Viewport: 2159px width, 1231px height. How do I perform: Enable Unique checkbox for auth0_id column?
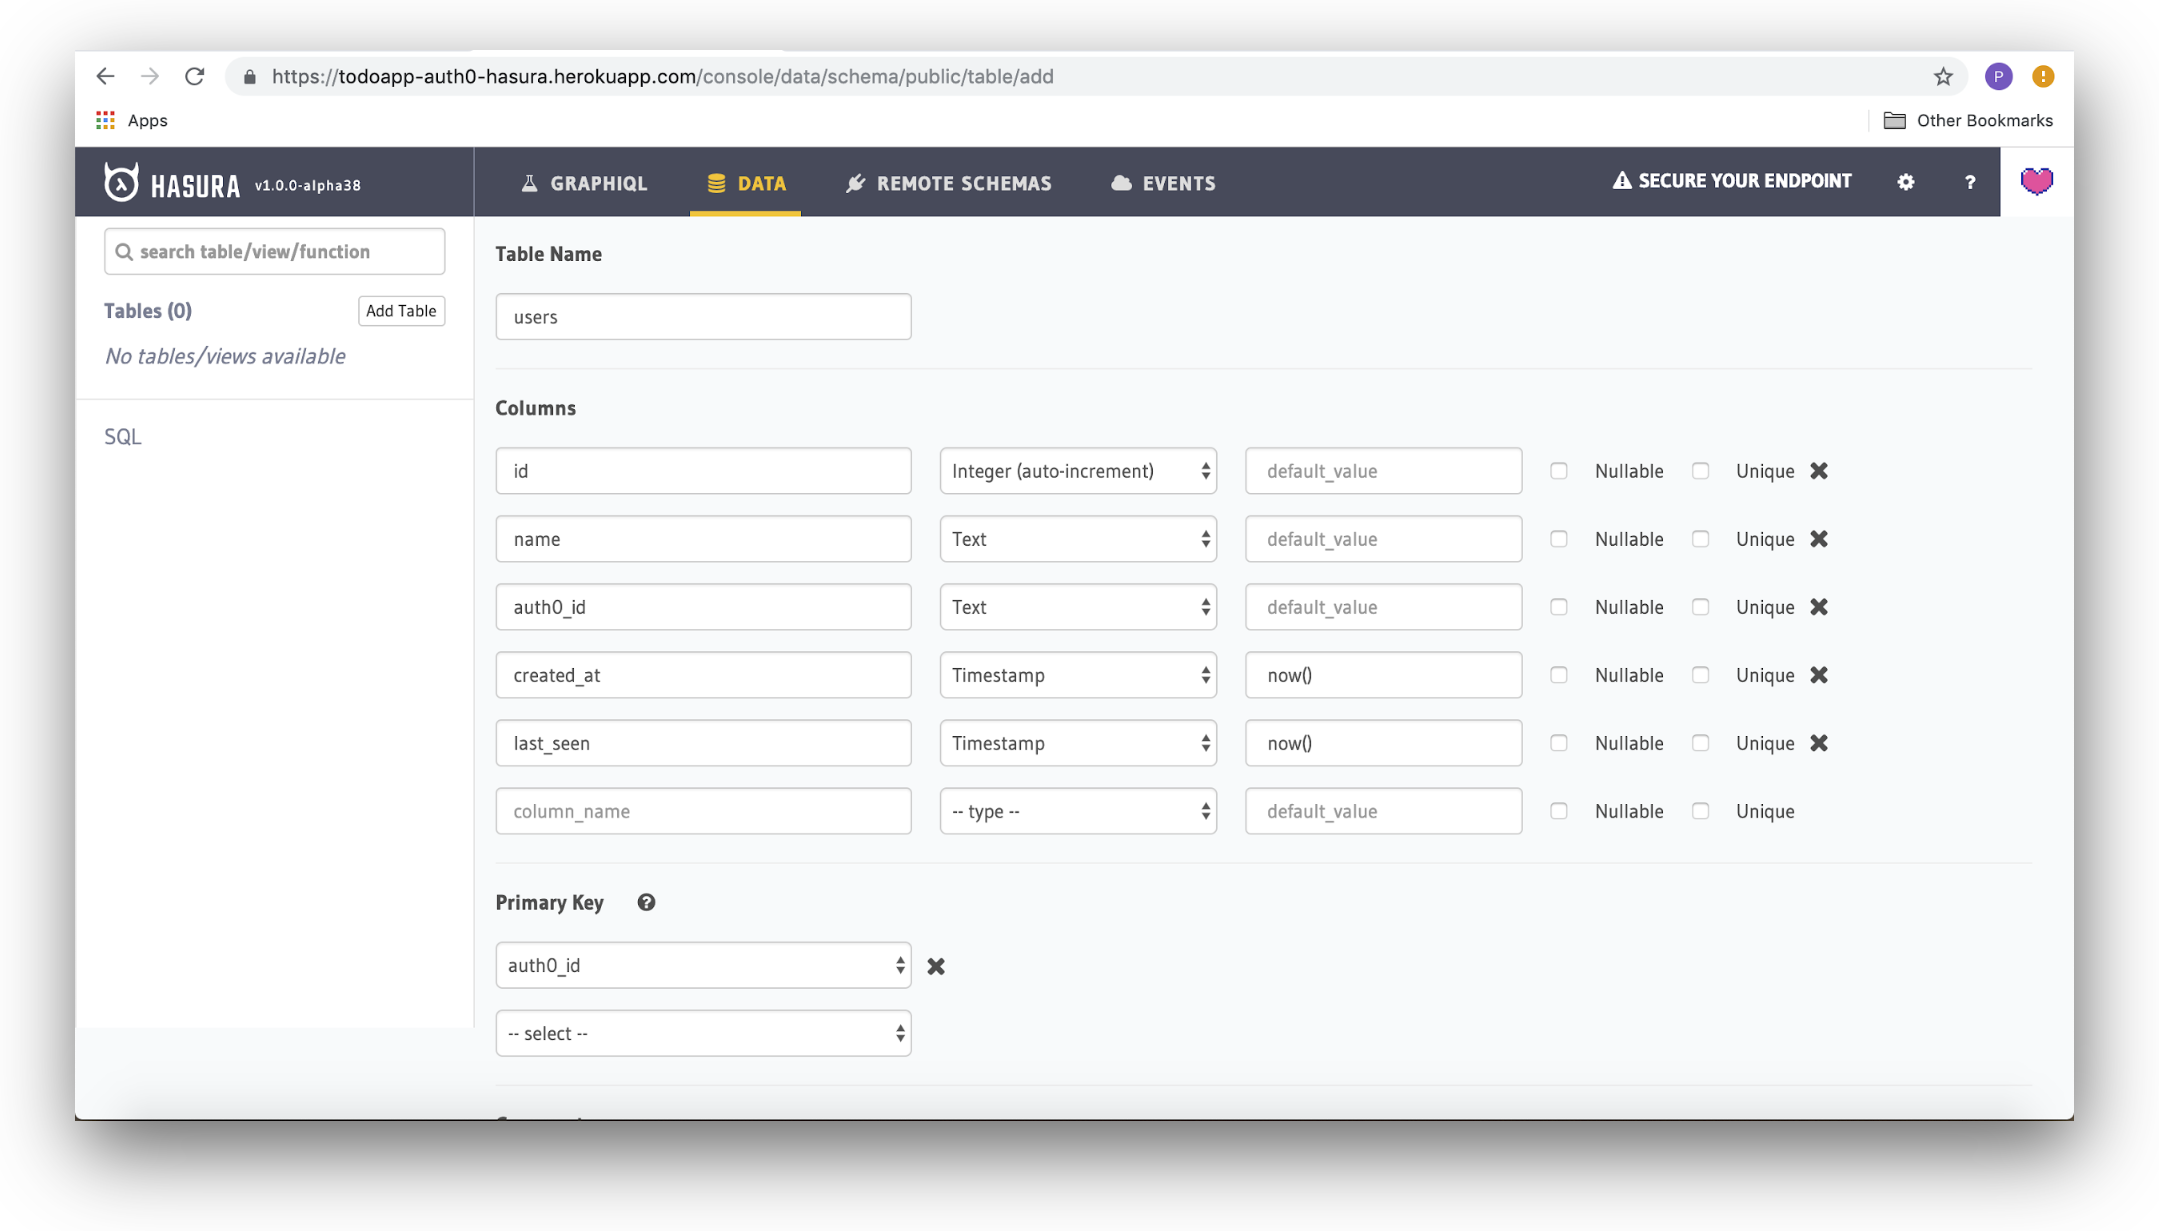[1701, 607]
